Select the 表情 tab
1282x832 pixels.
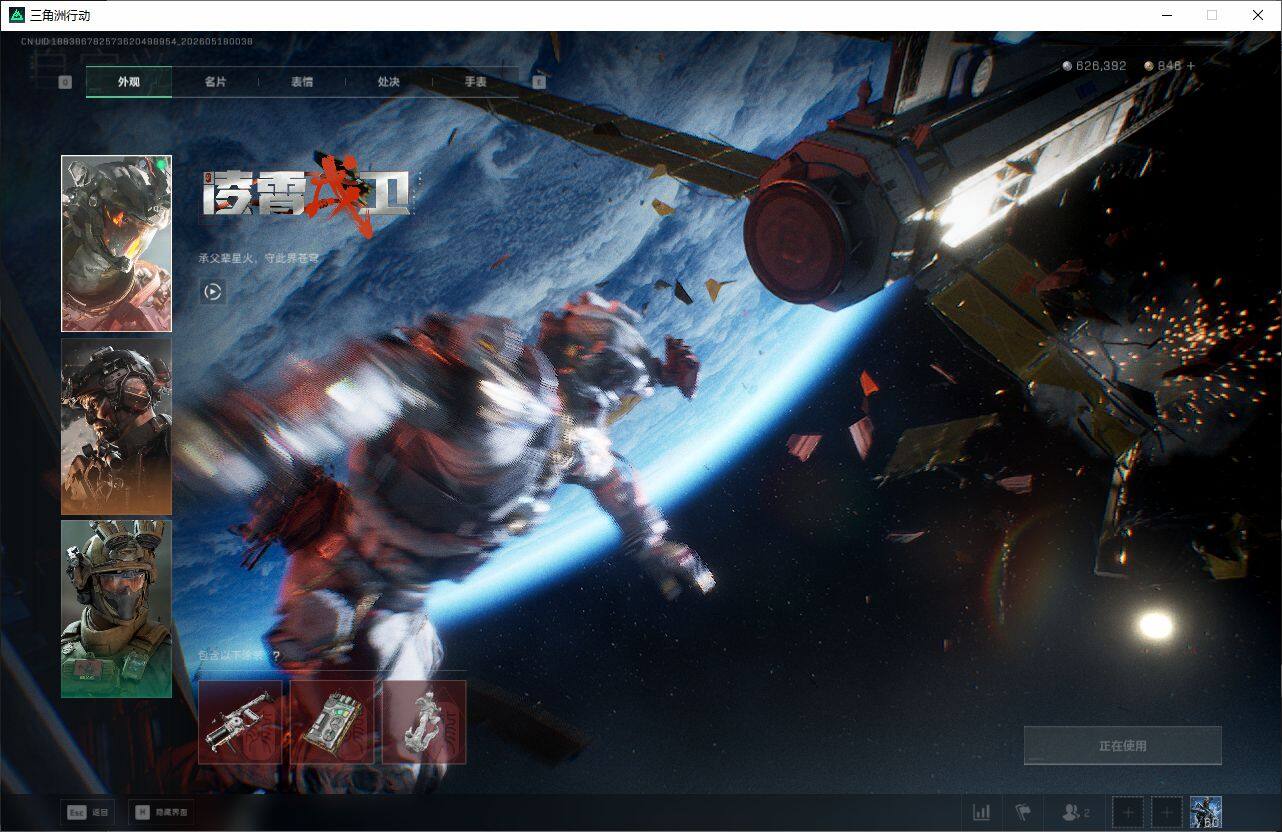click(302, 82)
